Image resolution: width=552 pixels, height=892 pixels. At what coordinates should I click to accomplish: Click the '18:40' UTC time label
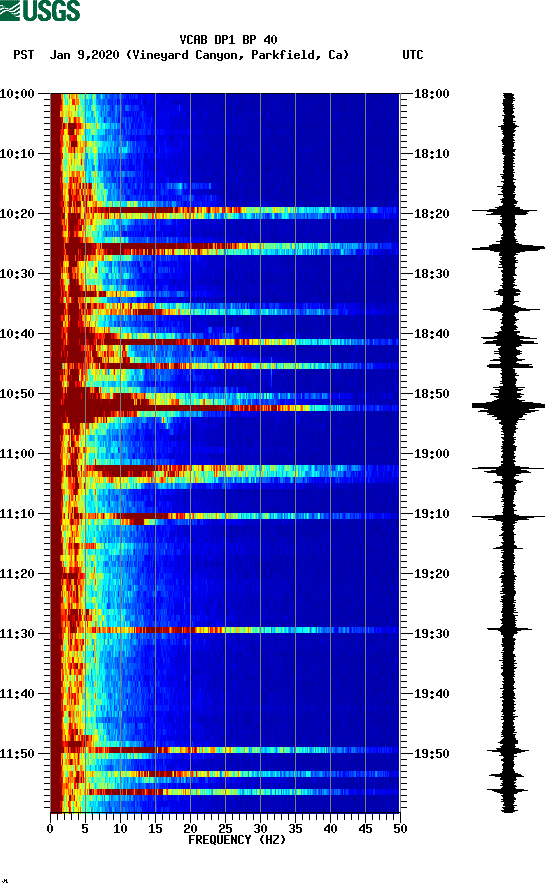click(431, 334)
